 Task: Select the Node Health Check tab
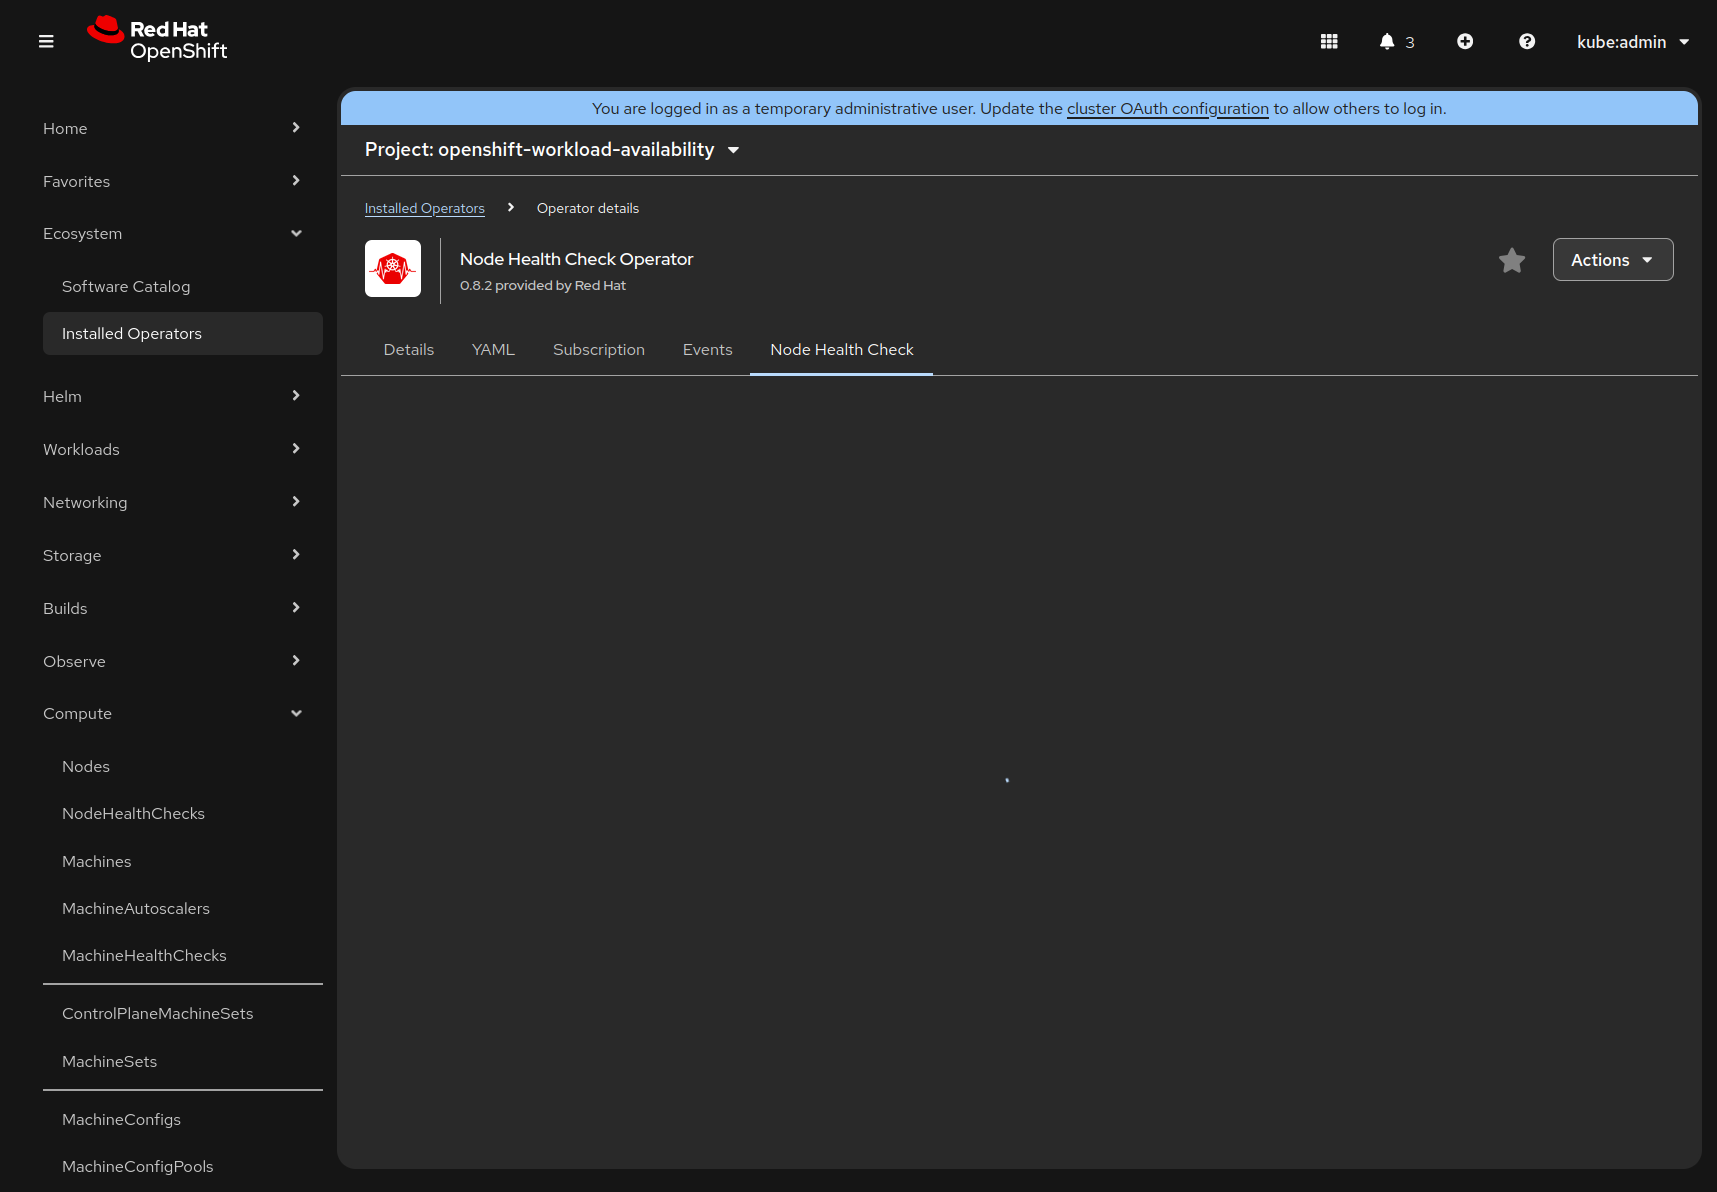click(x=842, y=350)
